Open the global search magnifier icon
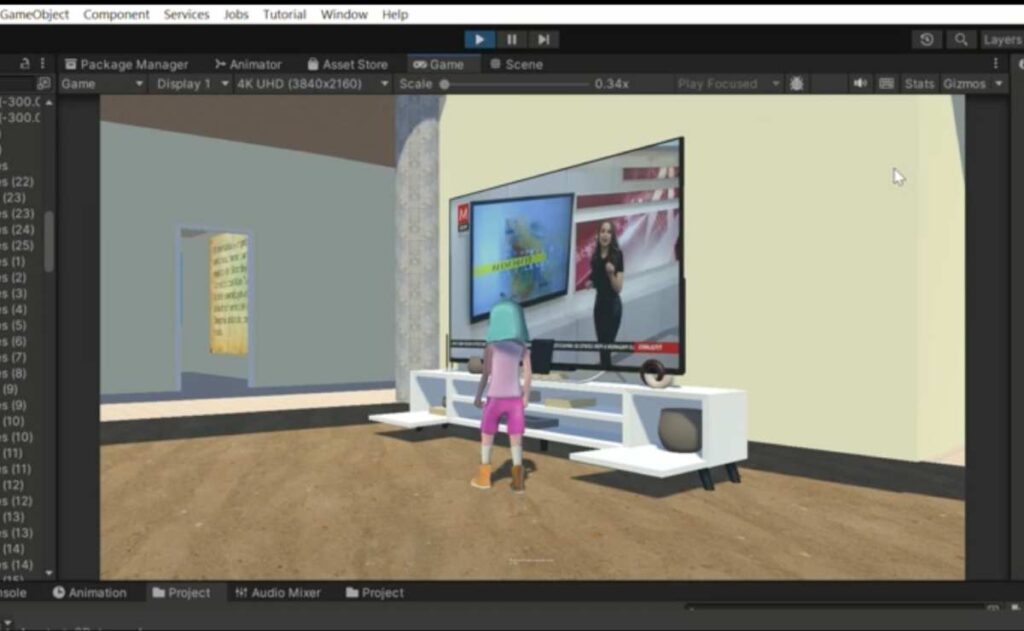This screenshot has width=1024, height=631. pos(961,40)
